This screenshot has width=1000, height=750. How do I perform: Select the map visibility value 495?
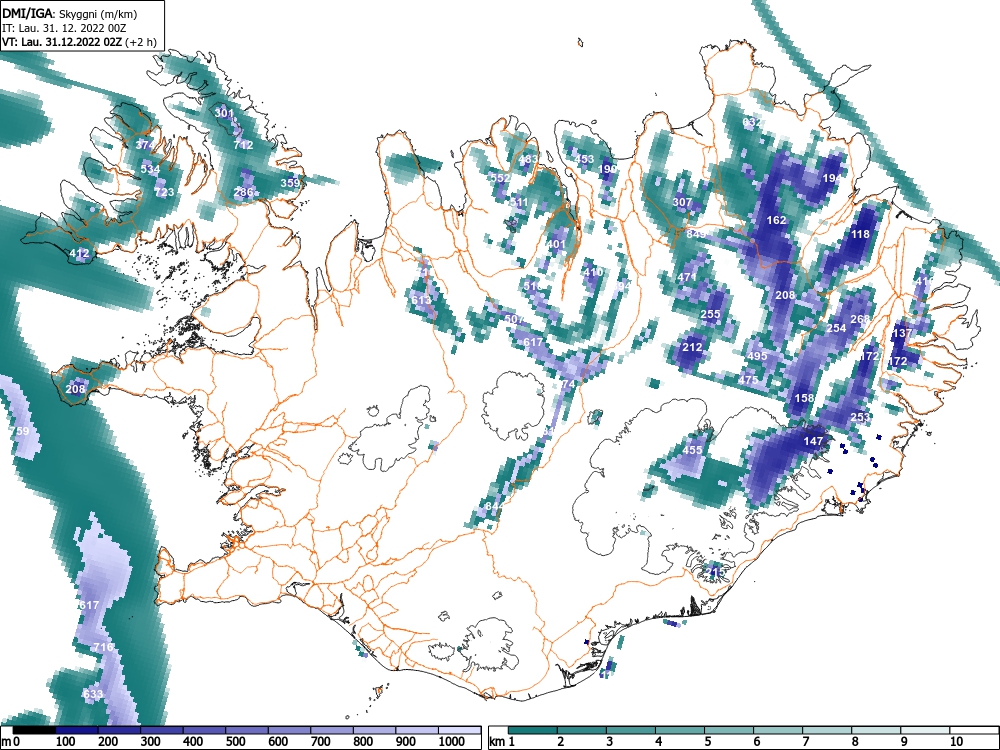point(757,356)
